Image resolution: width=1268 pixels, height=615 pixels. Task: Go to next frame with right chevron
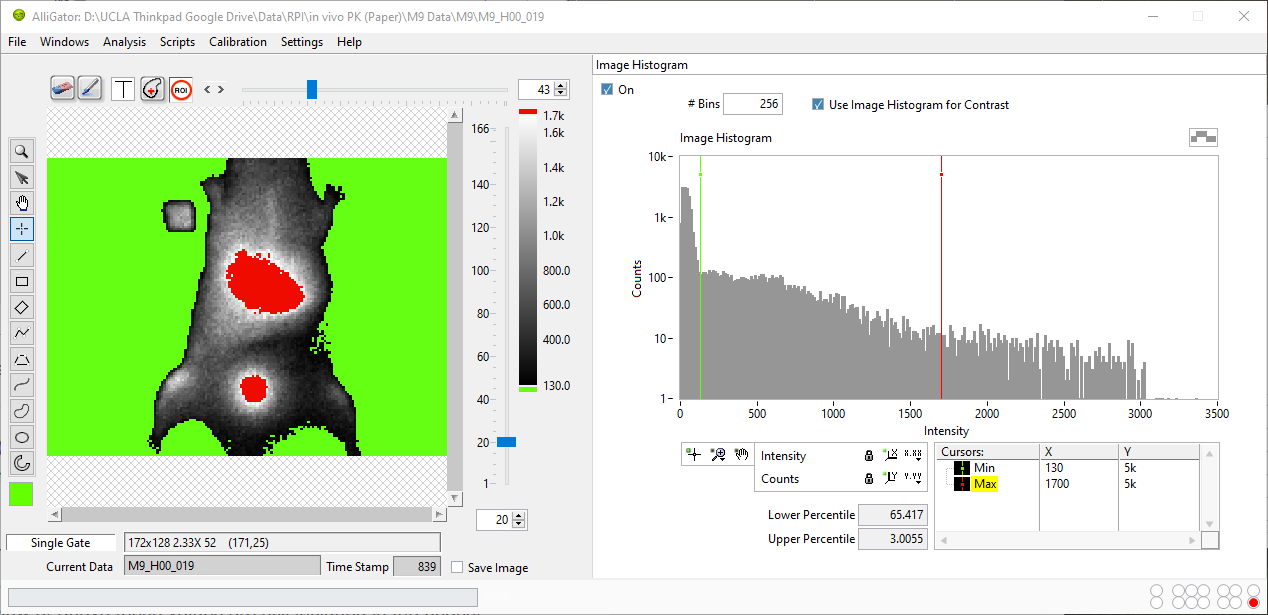coord(220,89)
